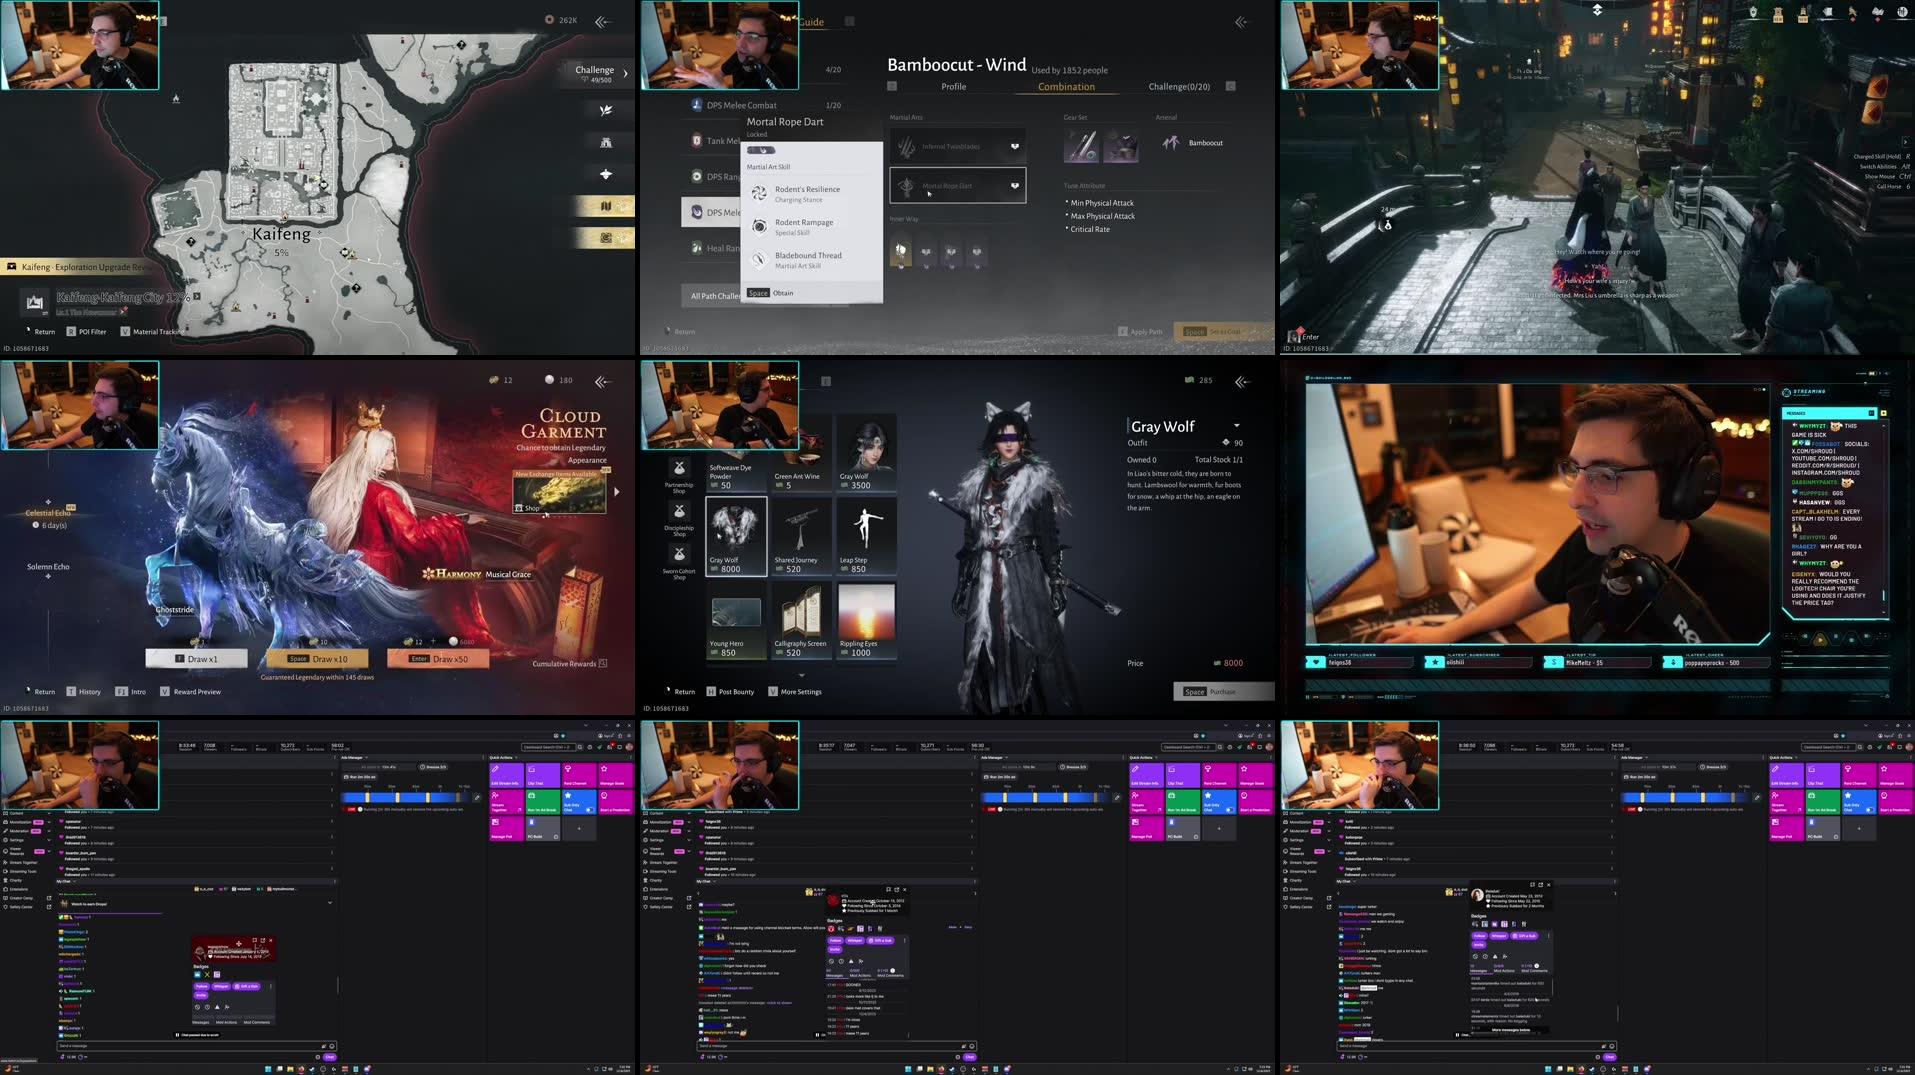Select the DPS Melee Combat path icon

[x=697, y=104]
